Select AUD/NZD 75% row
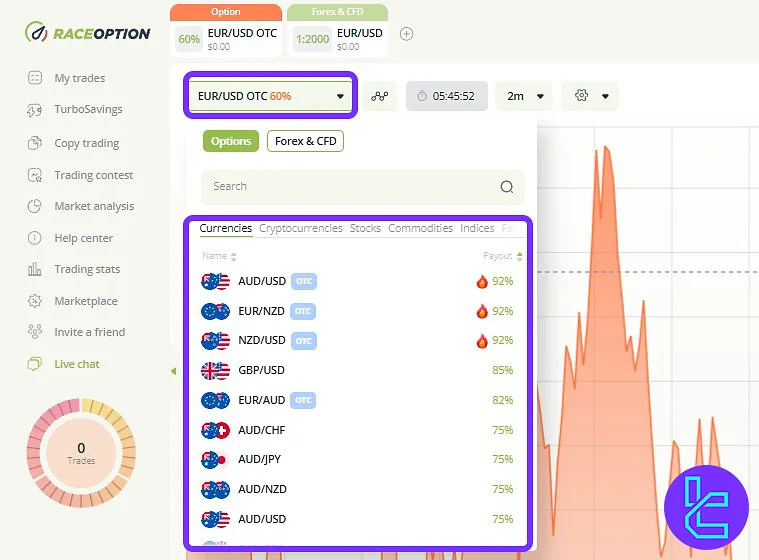Viewport: 759px width, 560px height. pos(357,490)
